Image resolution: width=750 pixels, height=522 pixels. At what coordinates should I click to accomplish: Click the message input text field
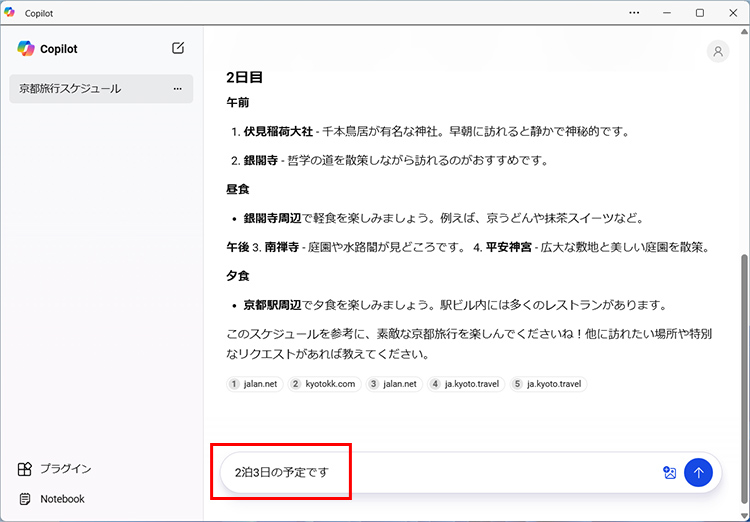coord(440,473)
